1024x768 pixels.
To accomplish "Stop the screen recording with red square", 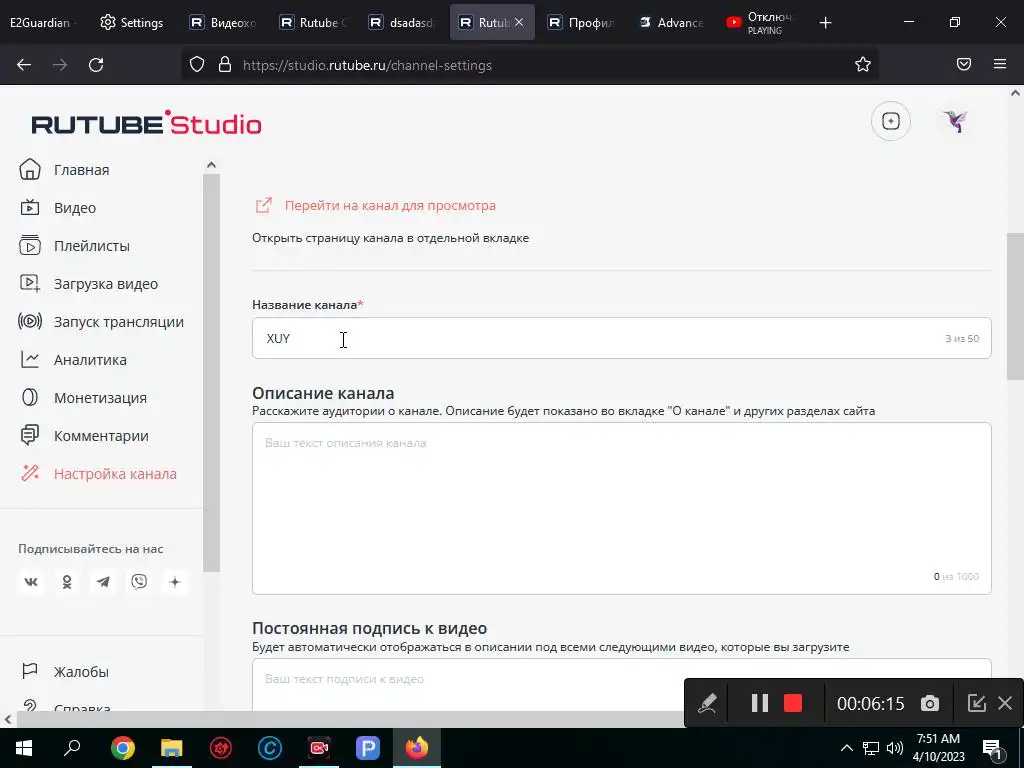I will pyautogui.click(x=793, y=703).
